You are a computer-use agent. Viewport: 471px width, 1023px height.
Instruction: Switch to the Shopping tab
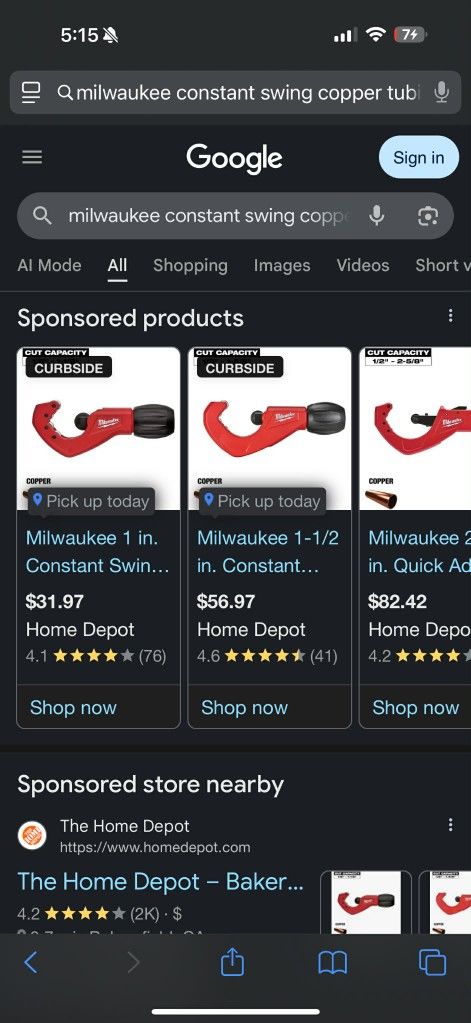point(190,266)
